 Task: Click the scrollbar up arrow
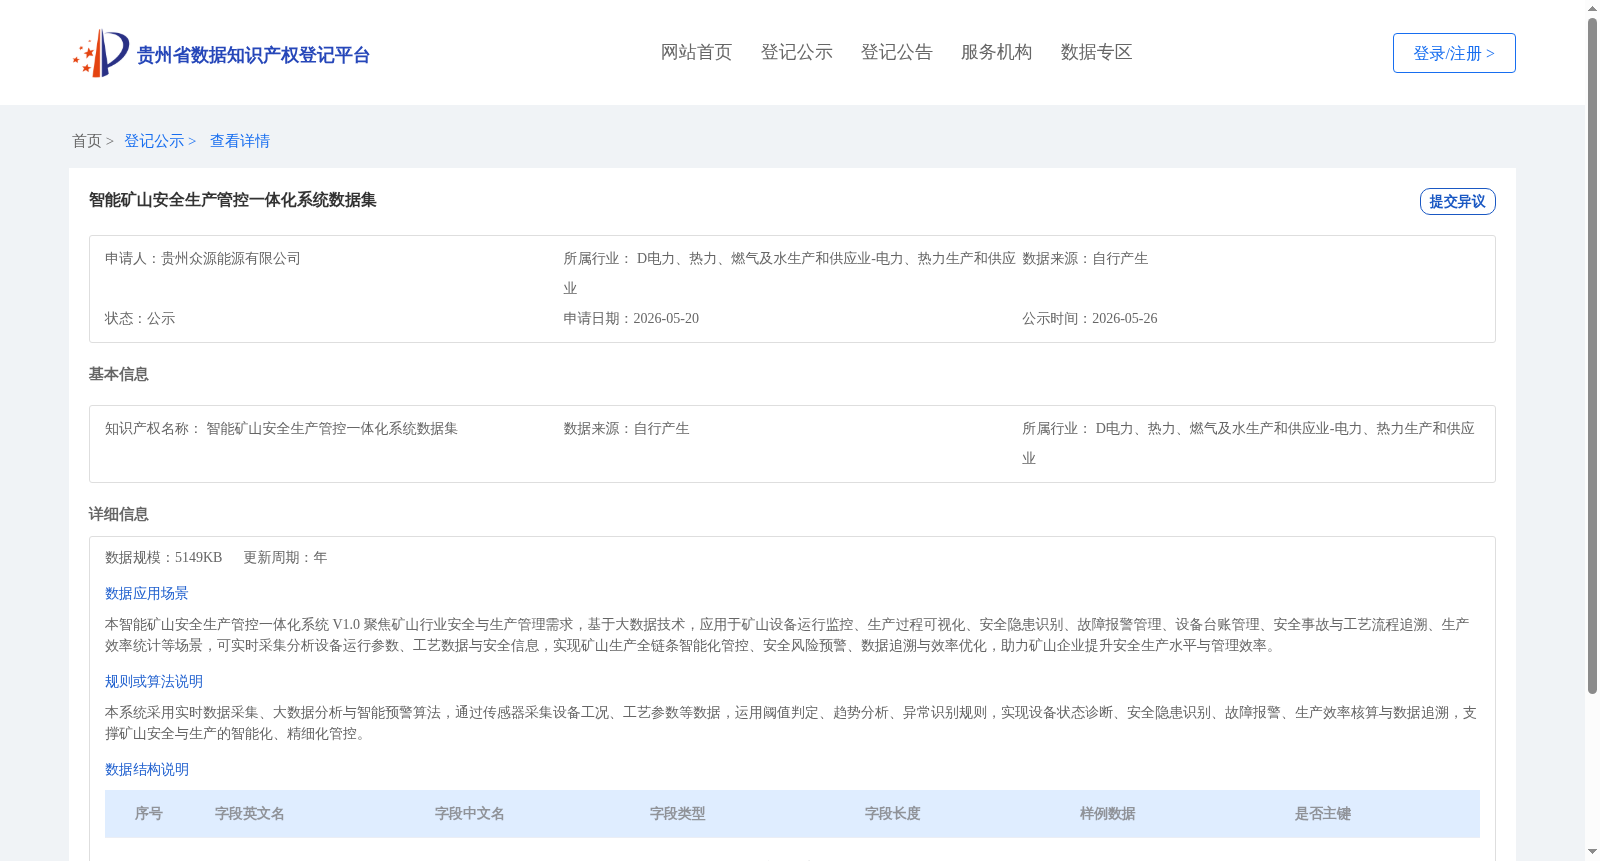click(x=1592, y=8)
